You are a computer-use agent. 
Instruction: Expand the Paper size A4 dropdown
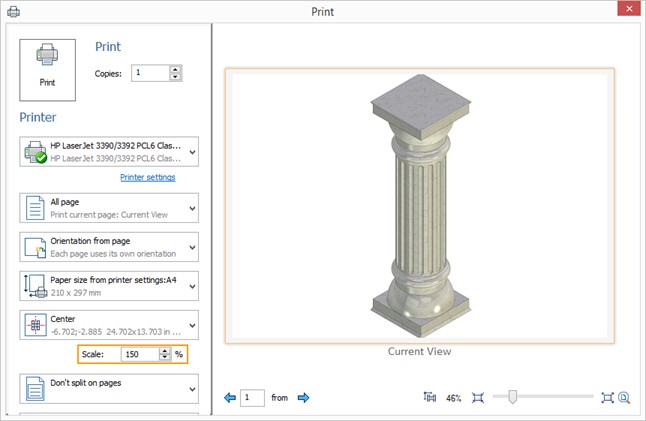tap(192, 286)
